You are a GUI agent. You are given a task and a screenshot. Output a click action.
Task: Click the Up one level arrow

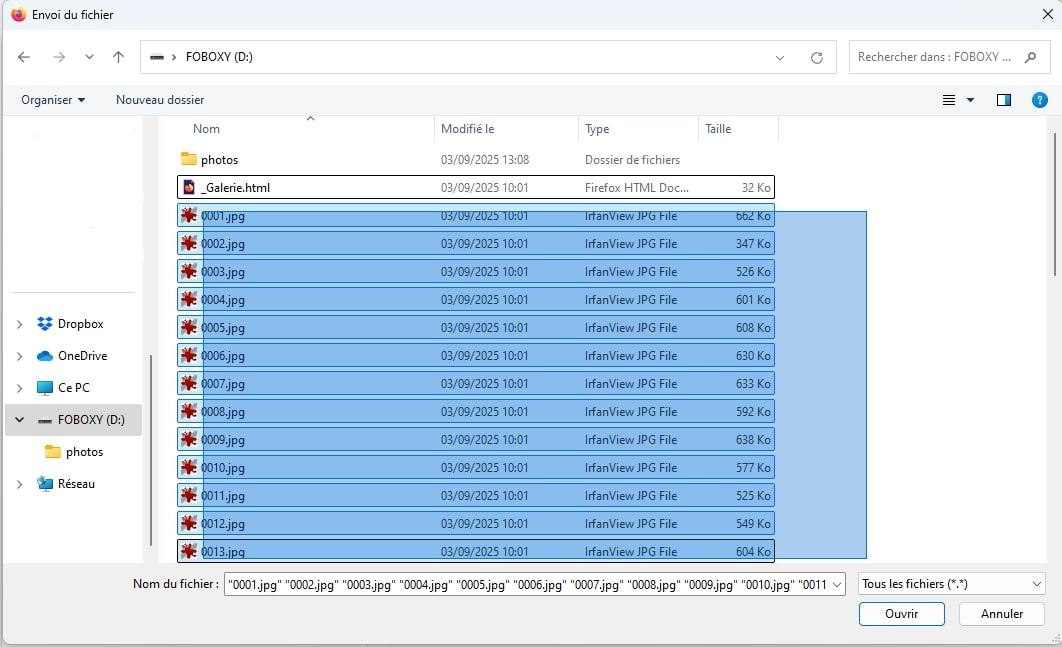pos(118,57)
